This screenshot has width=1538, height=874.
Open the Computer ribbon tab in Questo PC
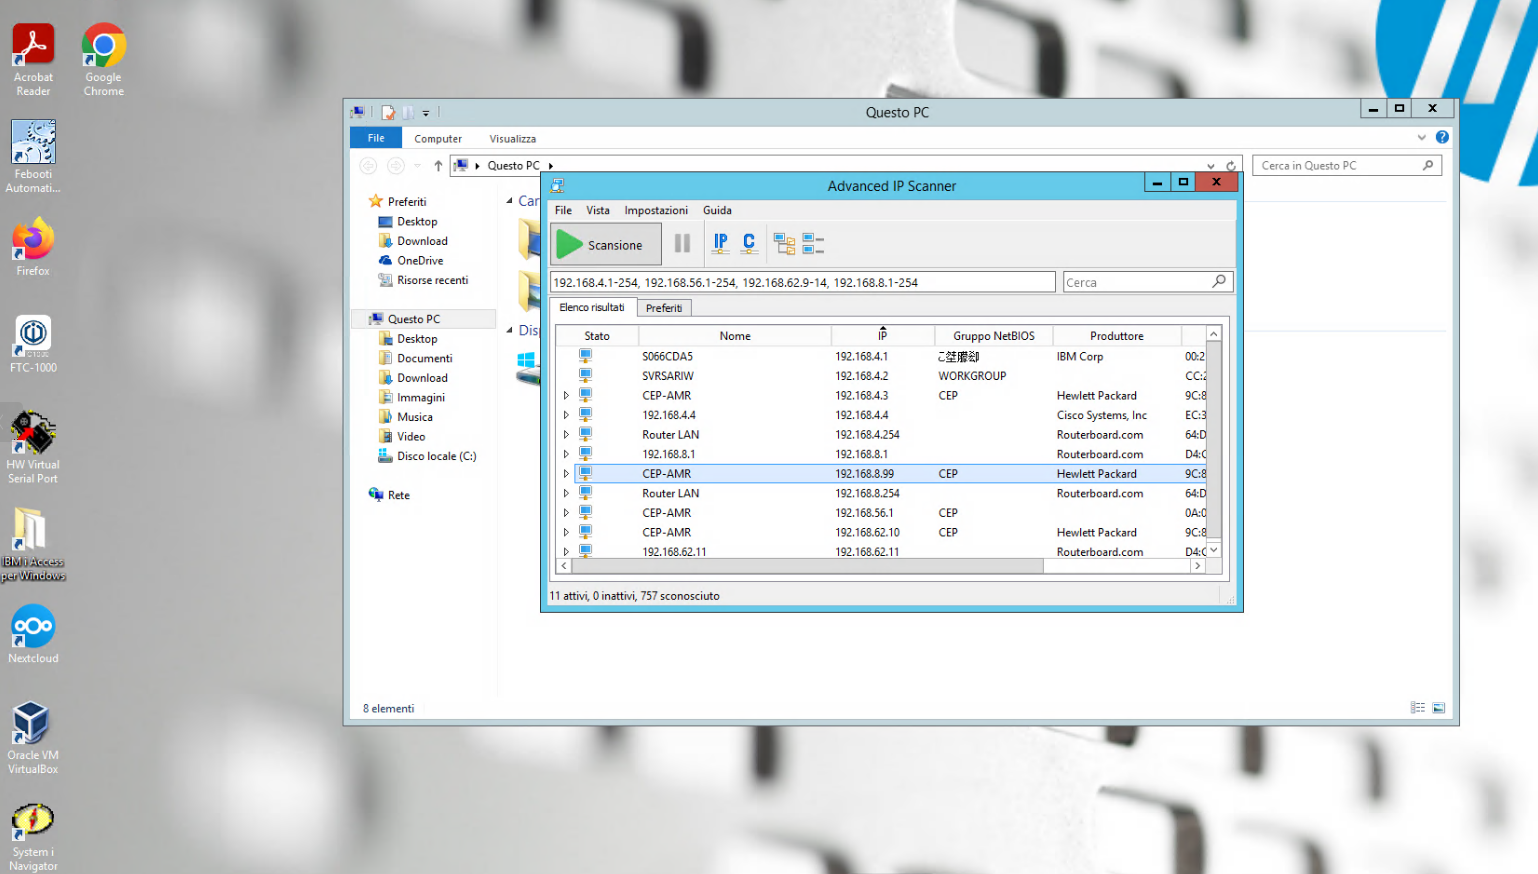click(438, 139)
